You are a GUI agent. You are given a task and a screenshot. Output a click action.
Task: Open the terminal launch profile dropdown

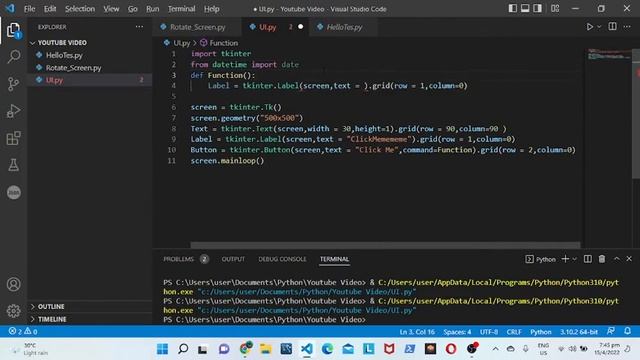click(575, 259)
